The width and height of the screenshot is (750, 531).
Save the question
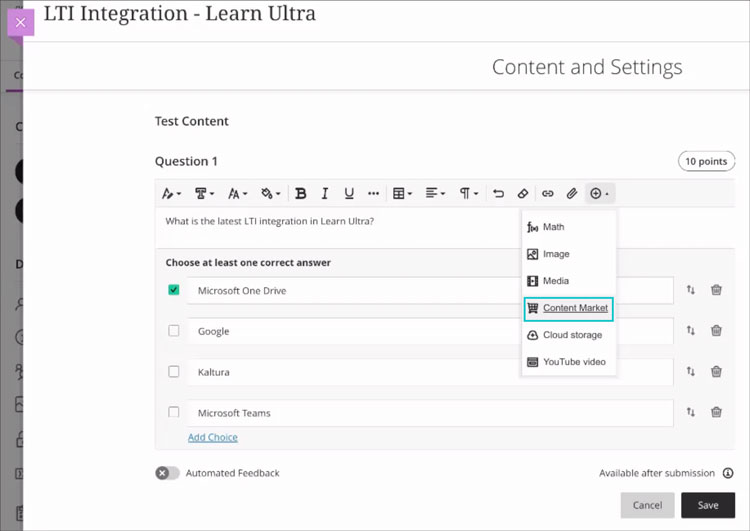point(708,505)
